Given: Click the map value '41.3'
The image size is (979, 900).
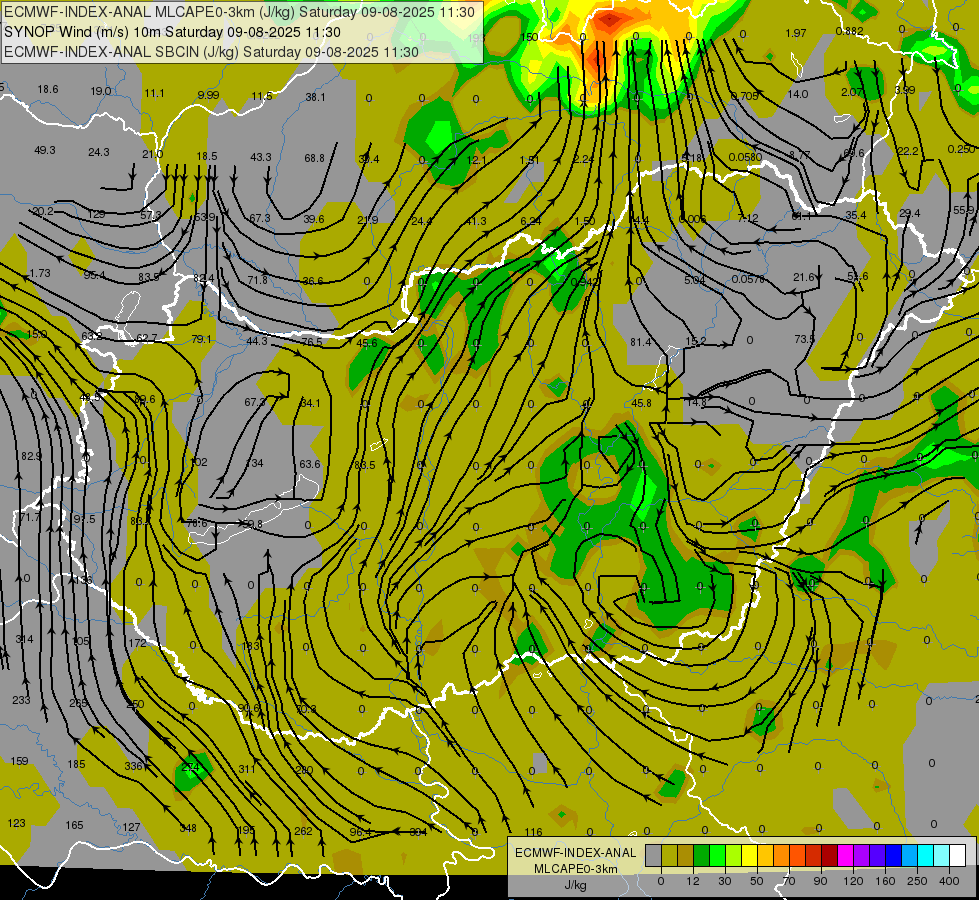Looking at the screenshot, I should pyautogui.click(x=476, y=221).
